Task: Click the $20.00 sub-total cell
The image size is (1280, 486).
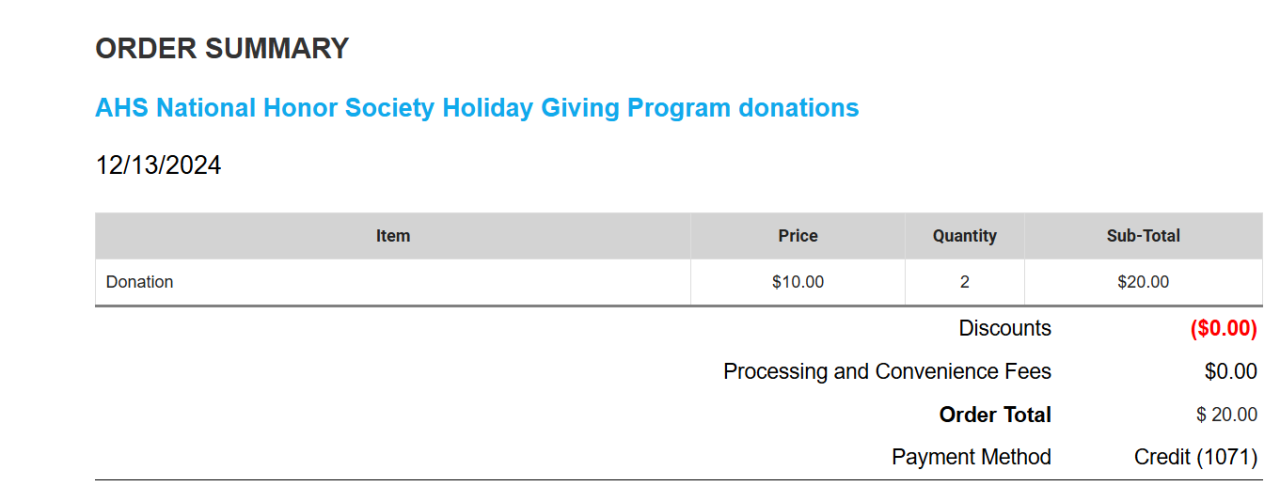Action: [1143, 282]
